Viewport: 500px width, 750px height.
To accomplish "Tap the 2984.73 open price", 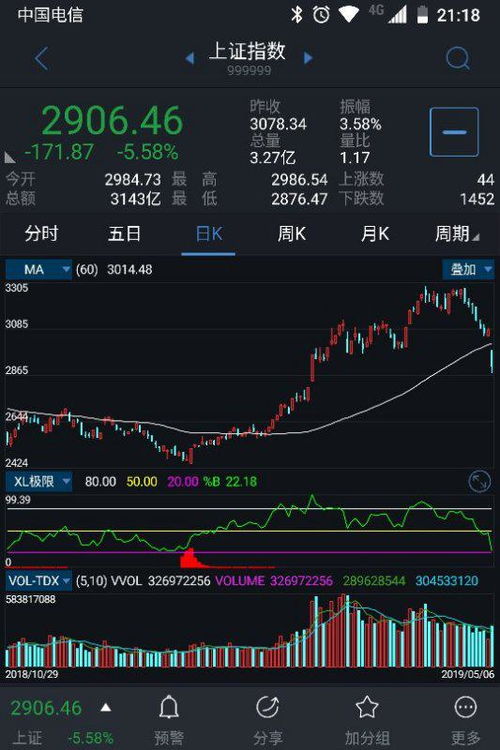I will 133,180.
